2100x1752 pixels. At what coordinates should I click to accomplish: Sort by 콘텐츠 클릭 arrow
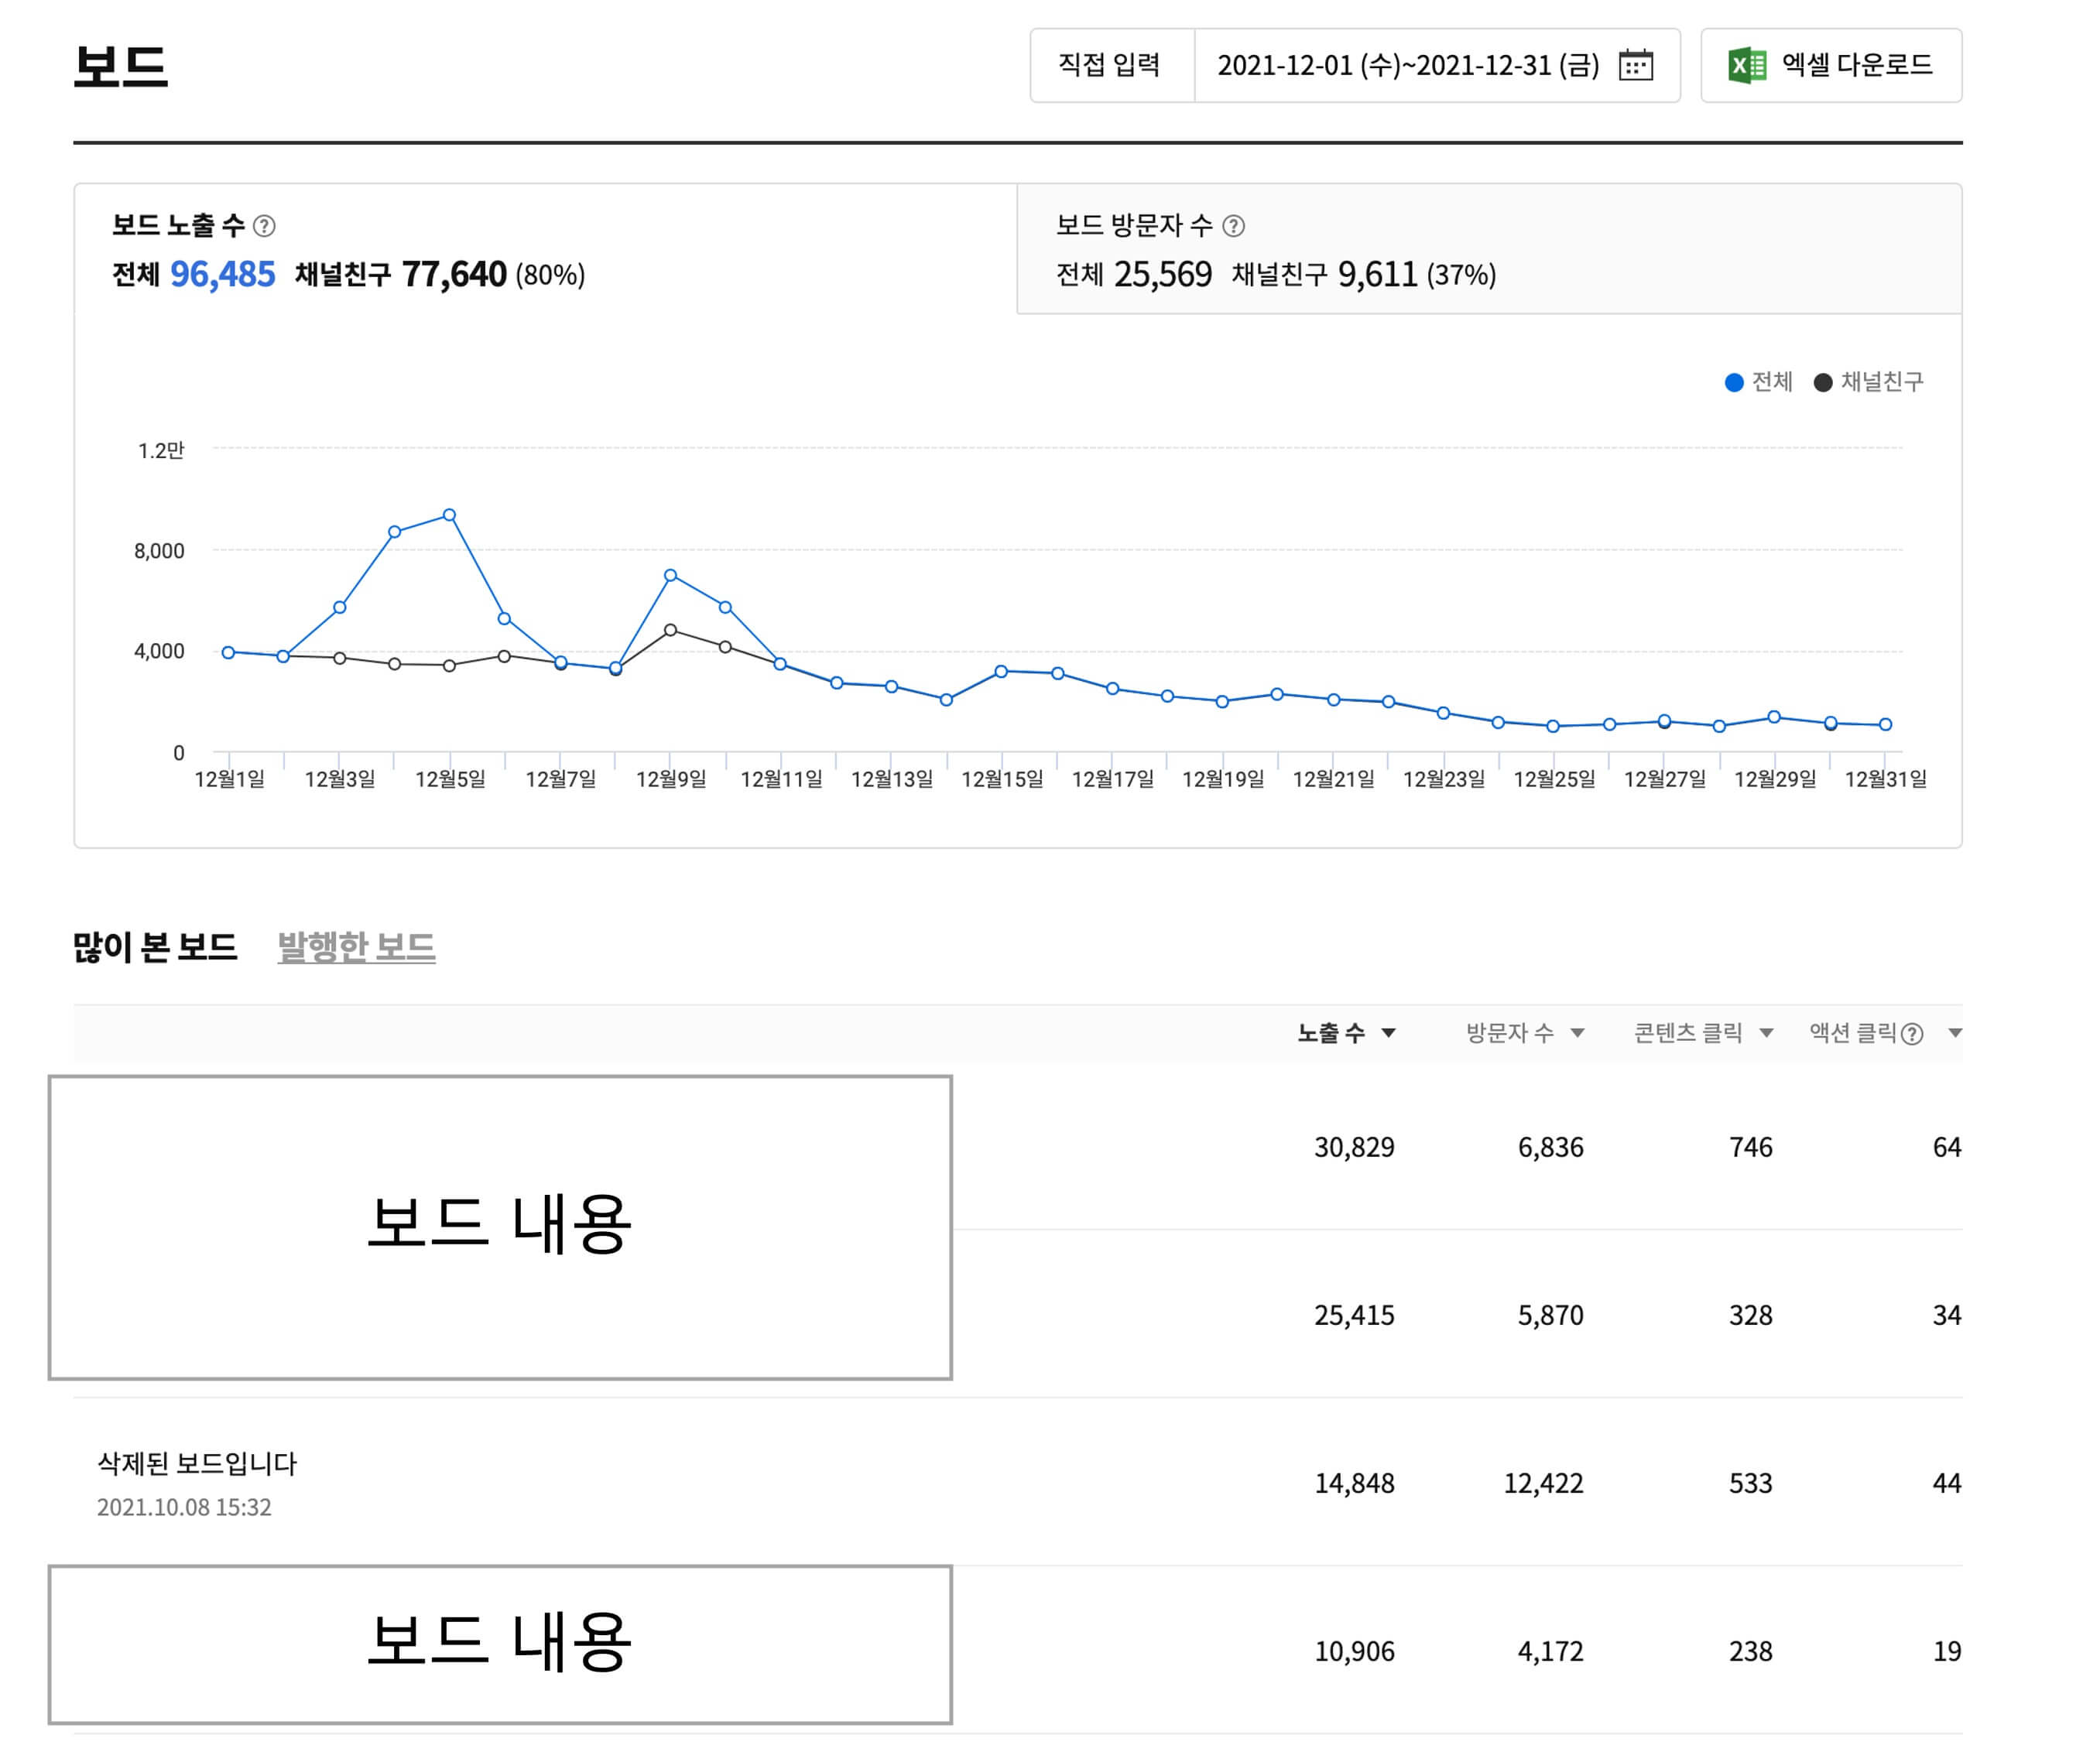point(1766,1033)
